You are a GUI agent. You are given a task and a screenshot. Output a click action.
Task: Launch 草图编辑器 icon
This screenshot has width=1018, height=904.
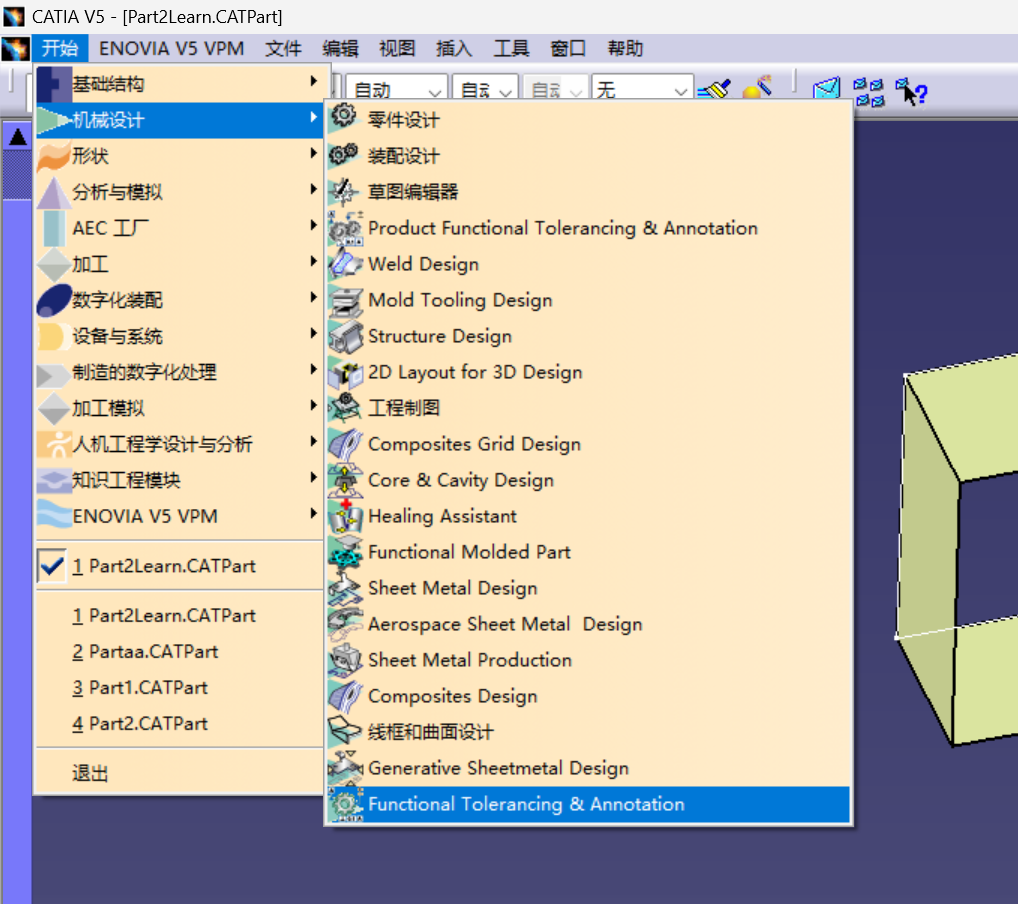coord(344,191)
